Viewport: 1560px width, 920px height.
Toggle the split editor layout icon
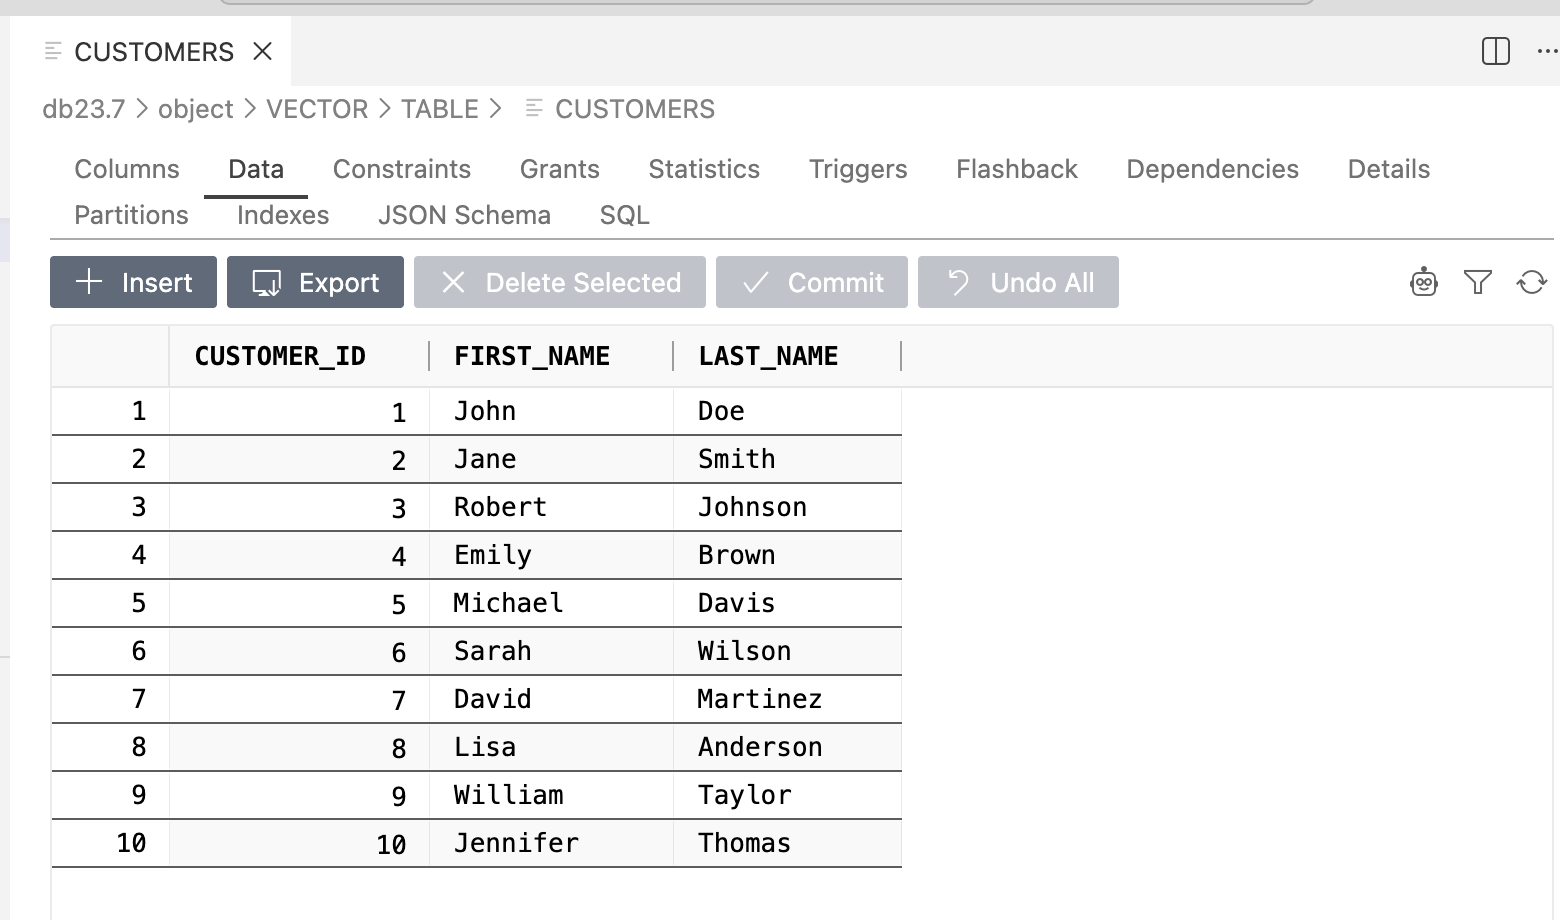tap(1495, 52)
